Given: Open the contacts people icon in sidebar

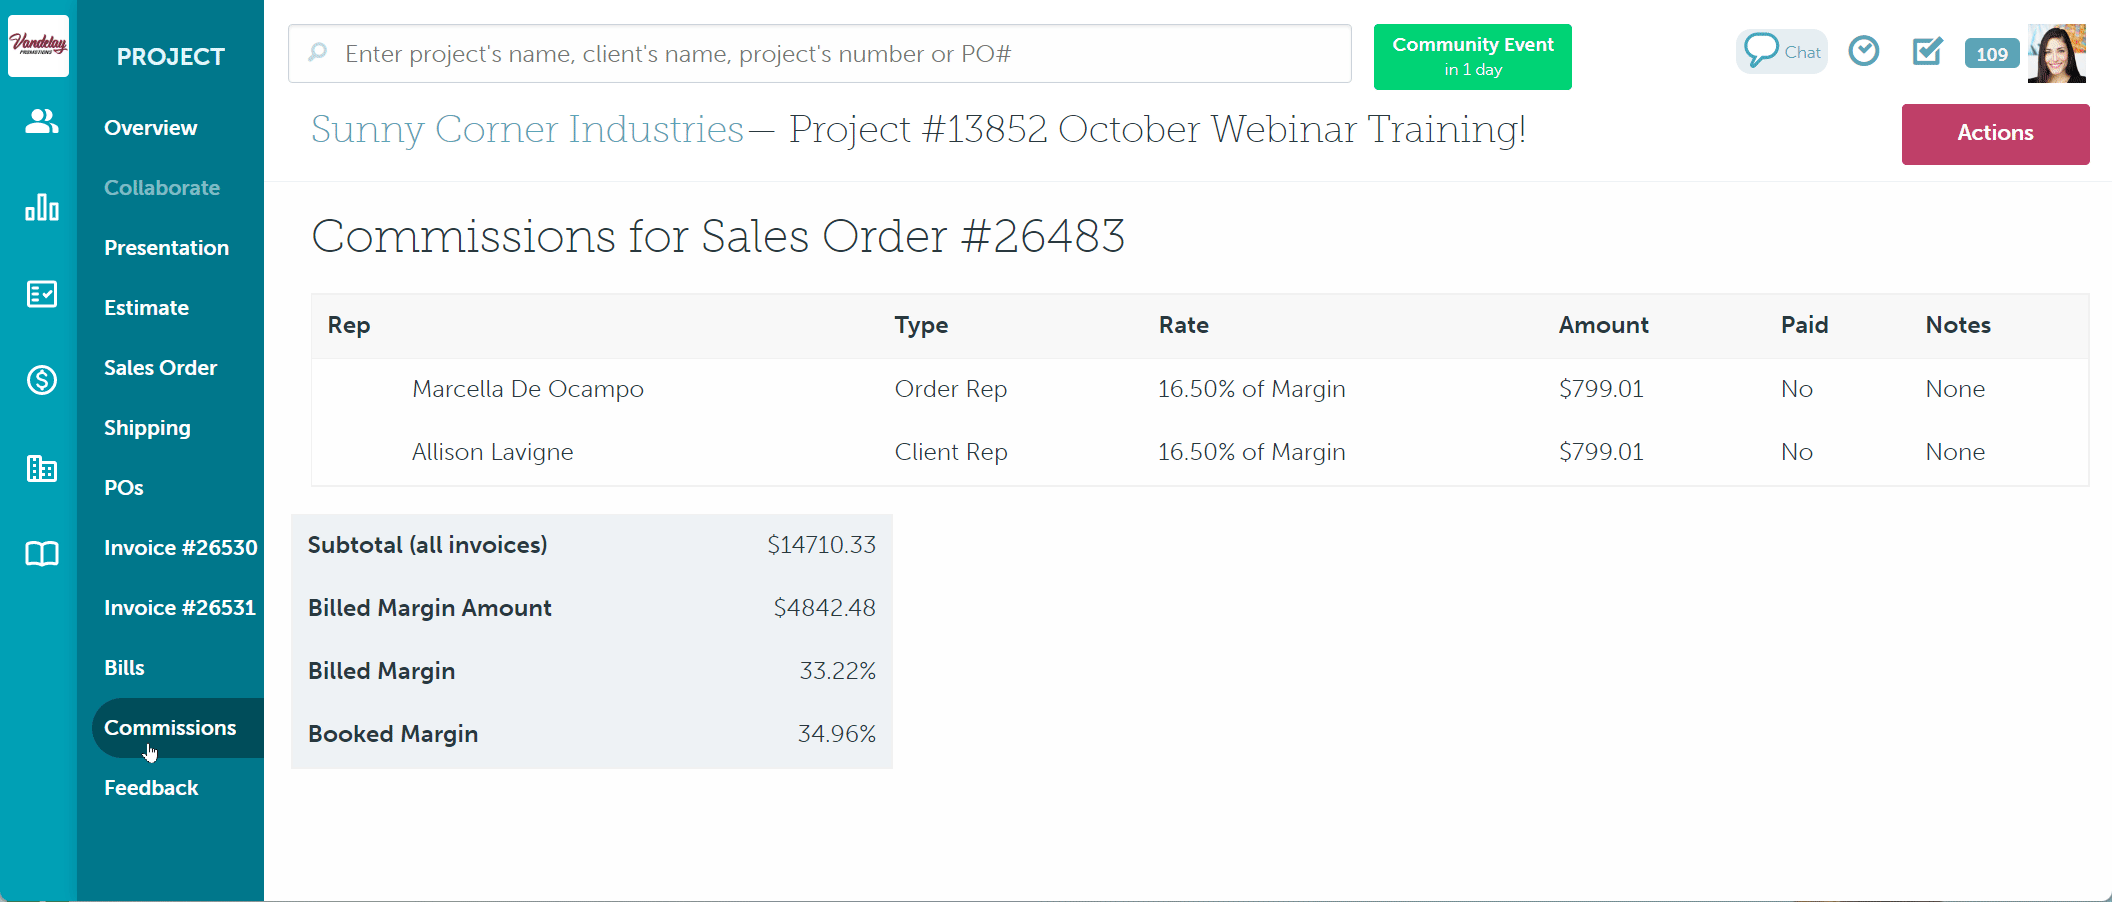Looking at the screenshot, I should (x=41, y=122).
